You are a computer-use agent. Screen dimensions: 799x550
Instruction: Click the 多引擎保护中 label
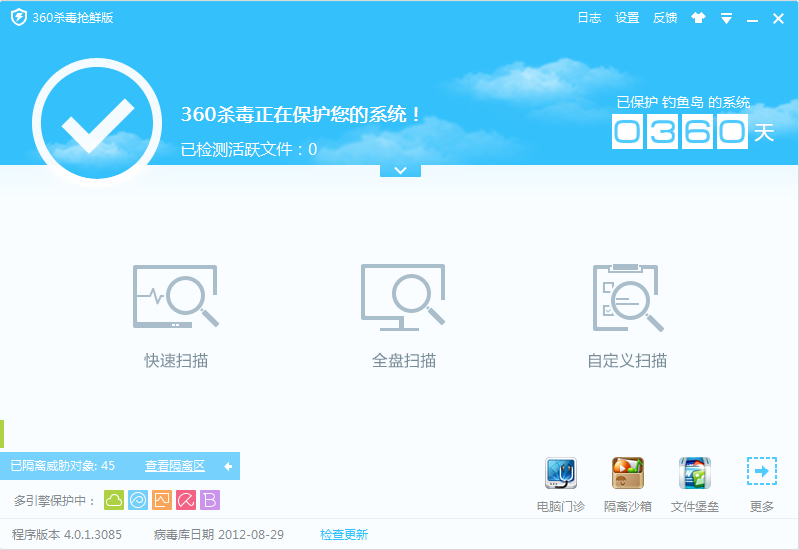pos(54,501)
